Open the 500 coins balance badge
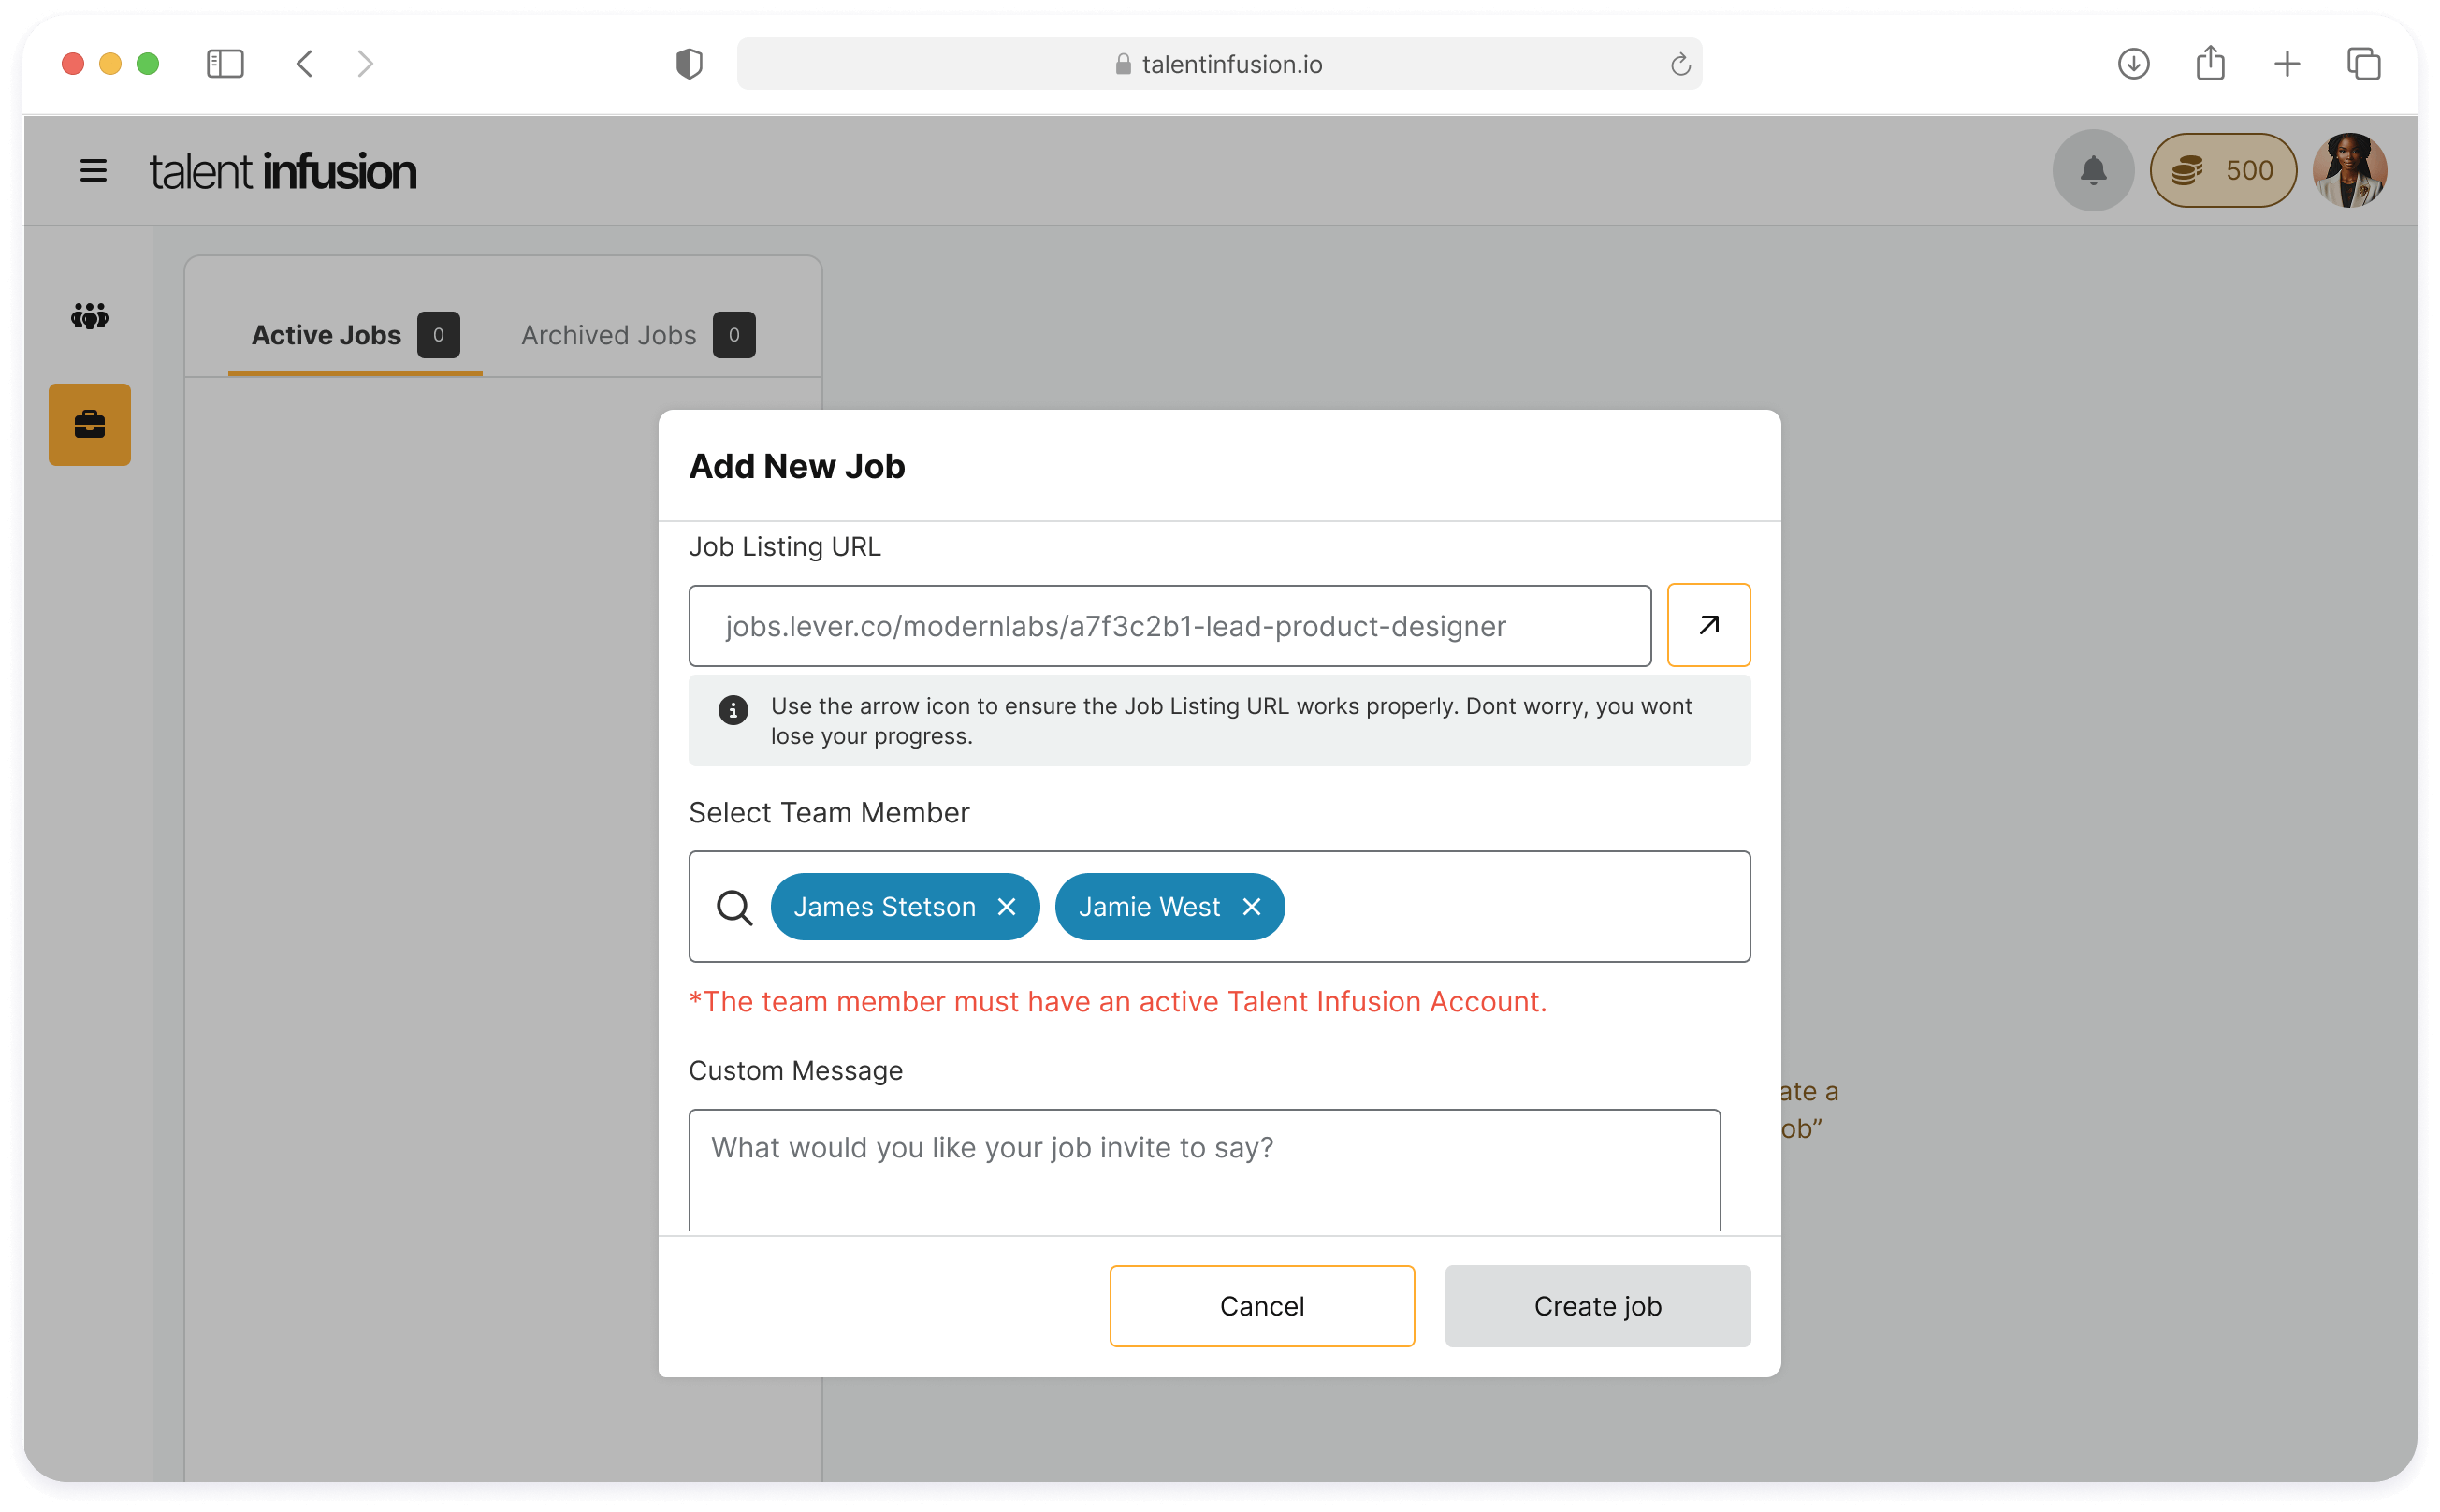 tap(2222, 171)
